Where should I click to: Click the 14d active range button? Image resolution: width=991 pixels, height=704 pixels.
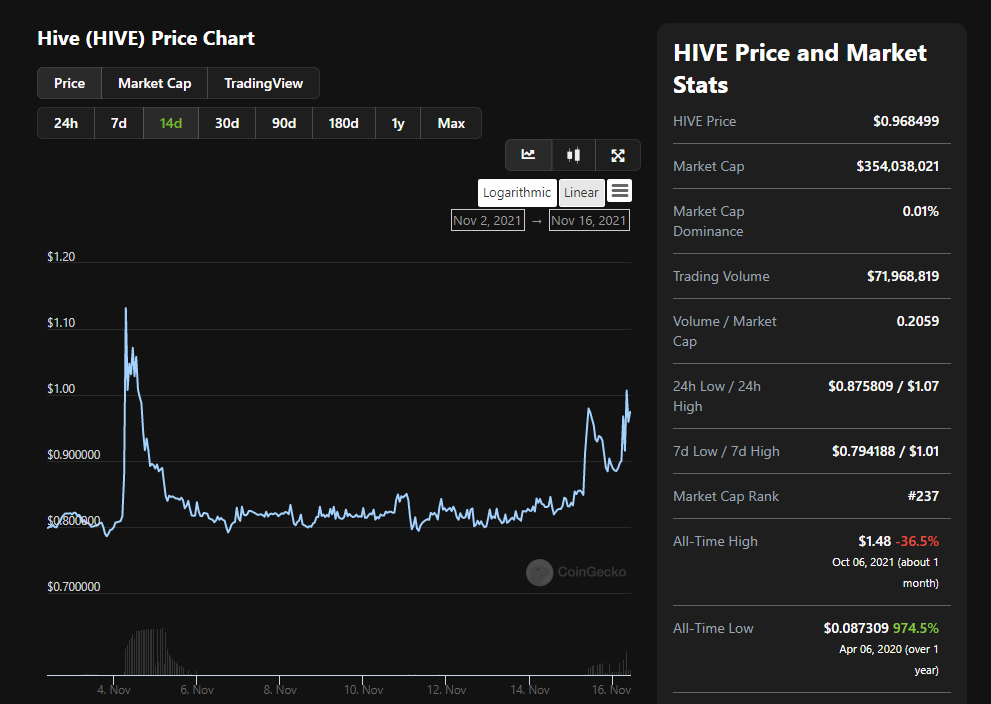171,123
